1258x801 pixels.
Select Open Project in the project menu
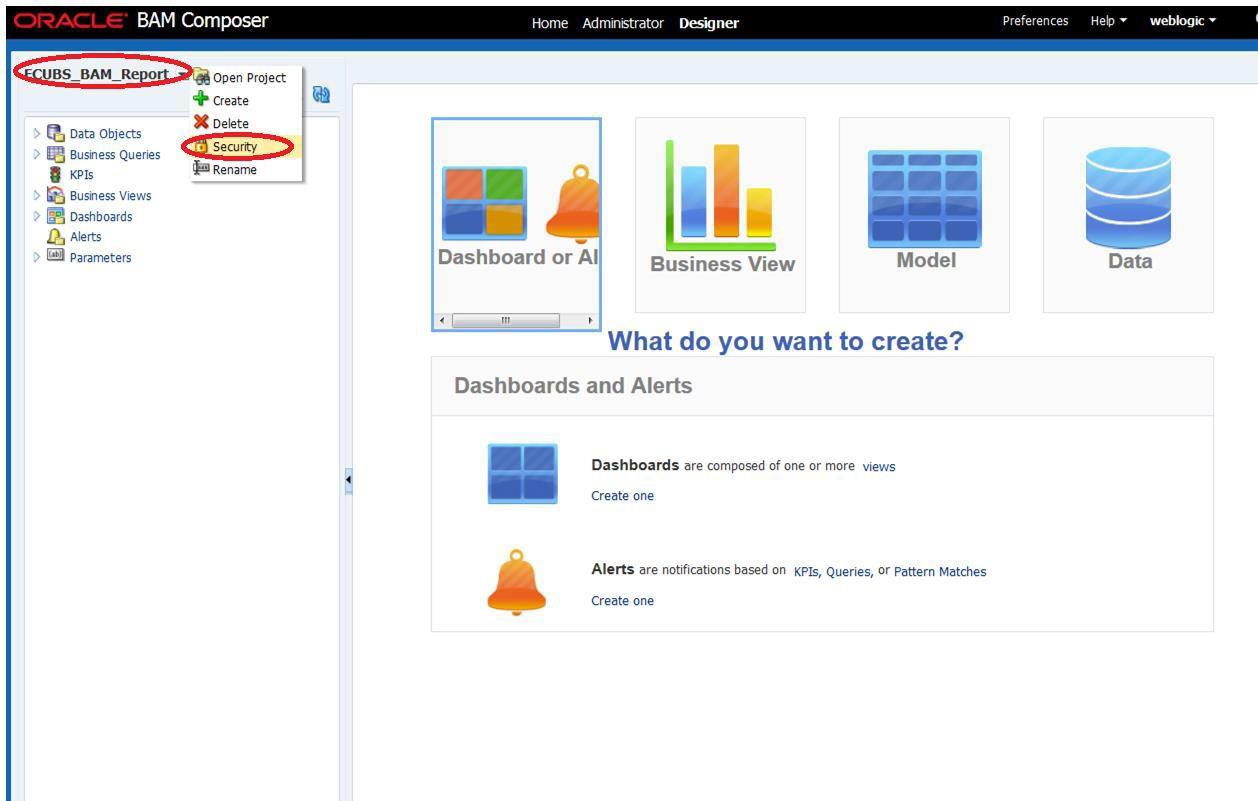coord(240,77)
